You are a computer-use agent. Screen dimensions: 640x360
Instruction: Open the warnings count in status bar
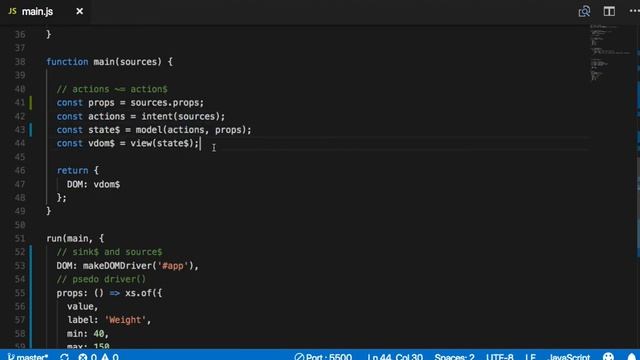coord(110,356)
